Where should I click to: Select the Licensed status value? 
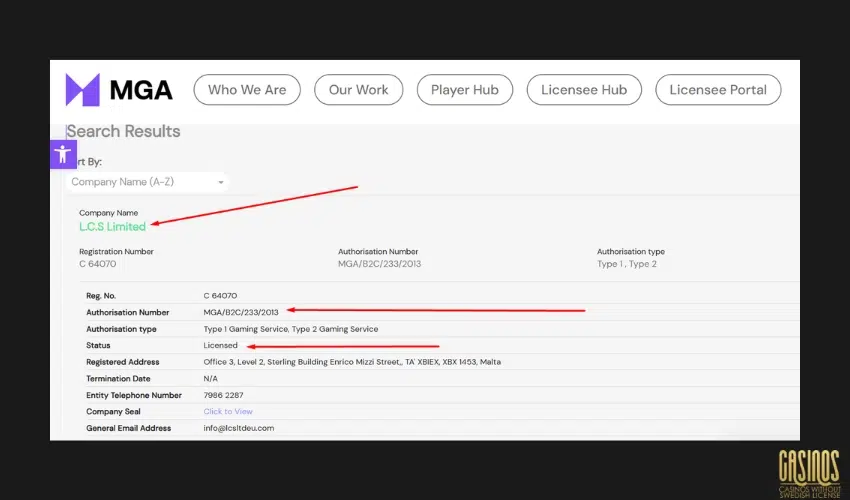220,345
